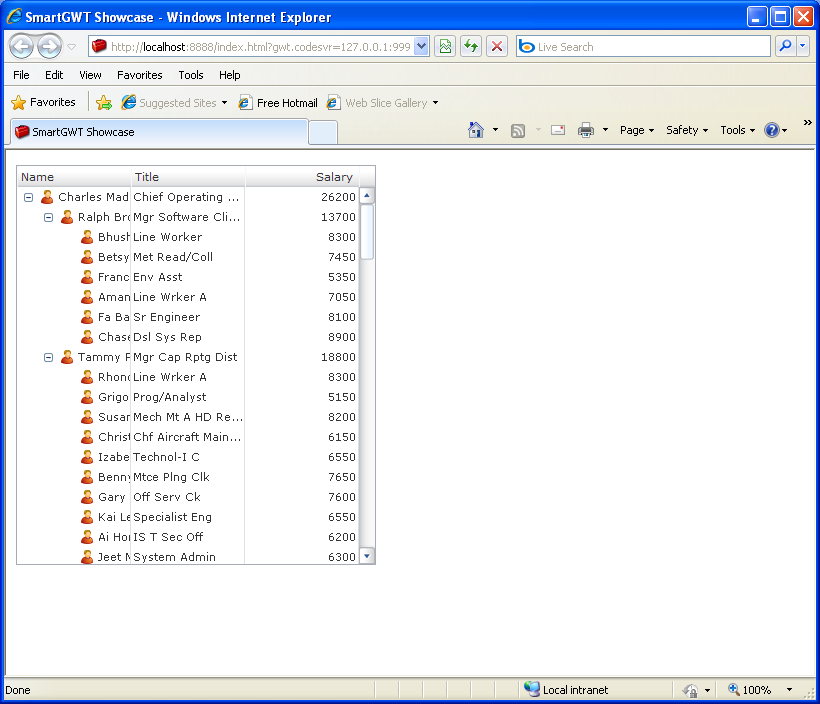Click the Add to Favorites Bar icon
This screenshot has width=820, height=704.
pos(104,103)
